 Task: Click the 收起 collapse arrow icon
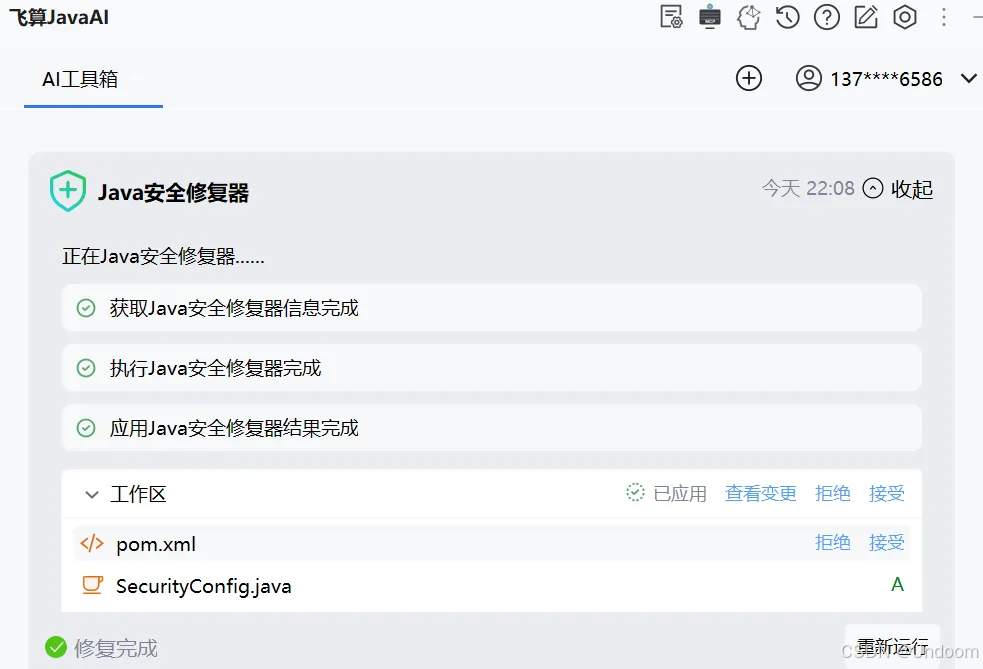[873, 188]
